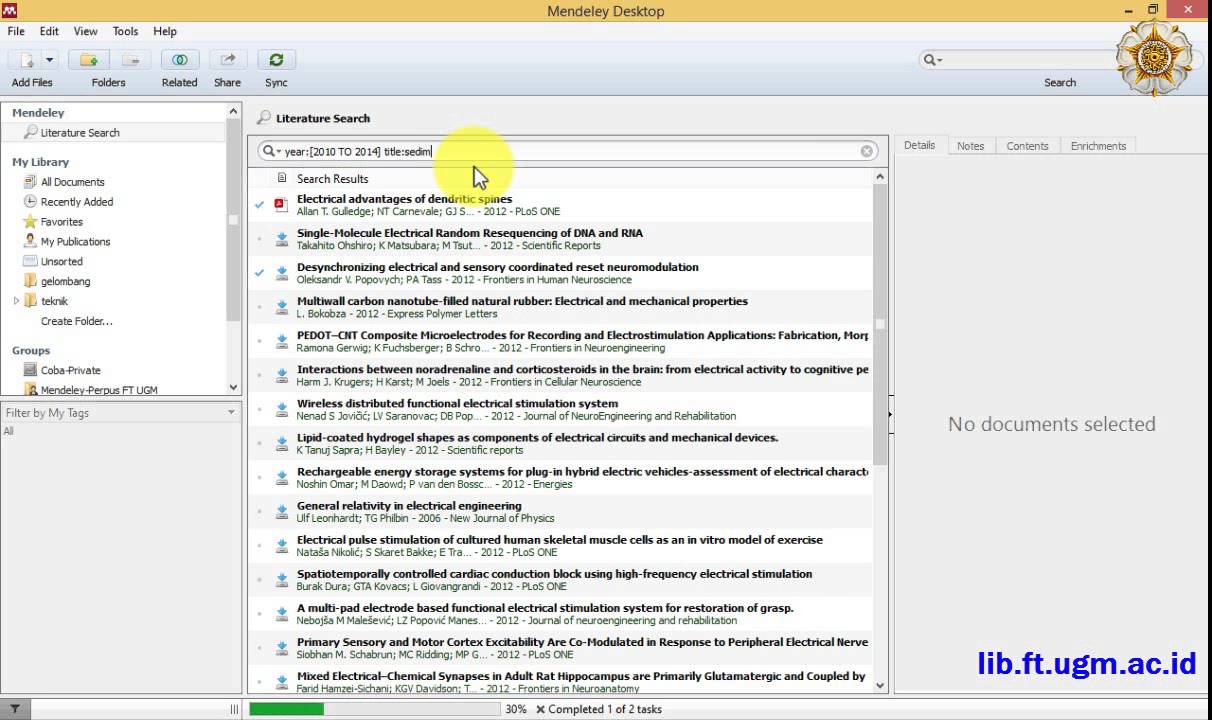Click save icon for Multiwall carbon nanotube paper
Viewport: 1212px width, 720px height.
click(281, 307)
